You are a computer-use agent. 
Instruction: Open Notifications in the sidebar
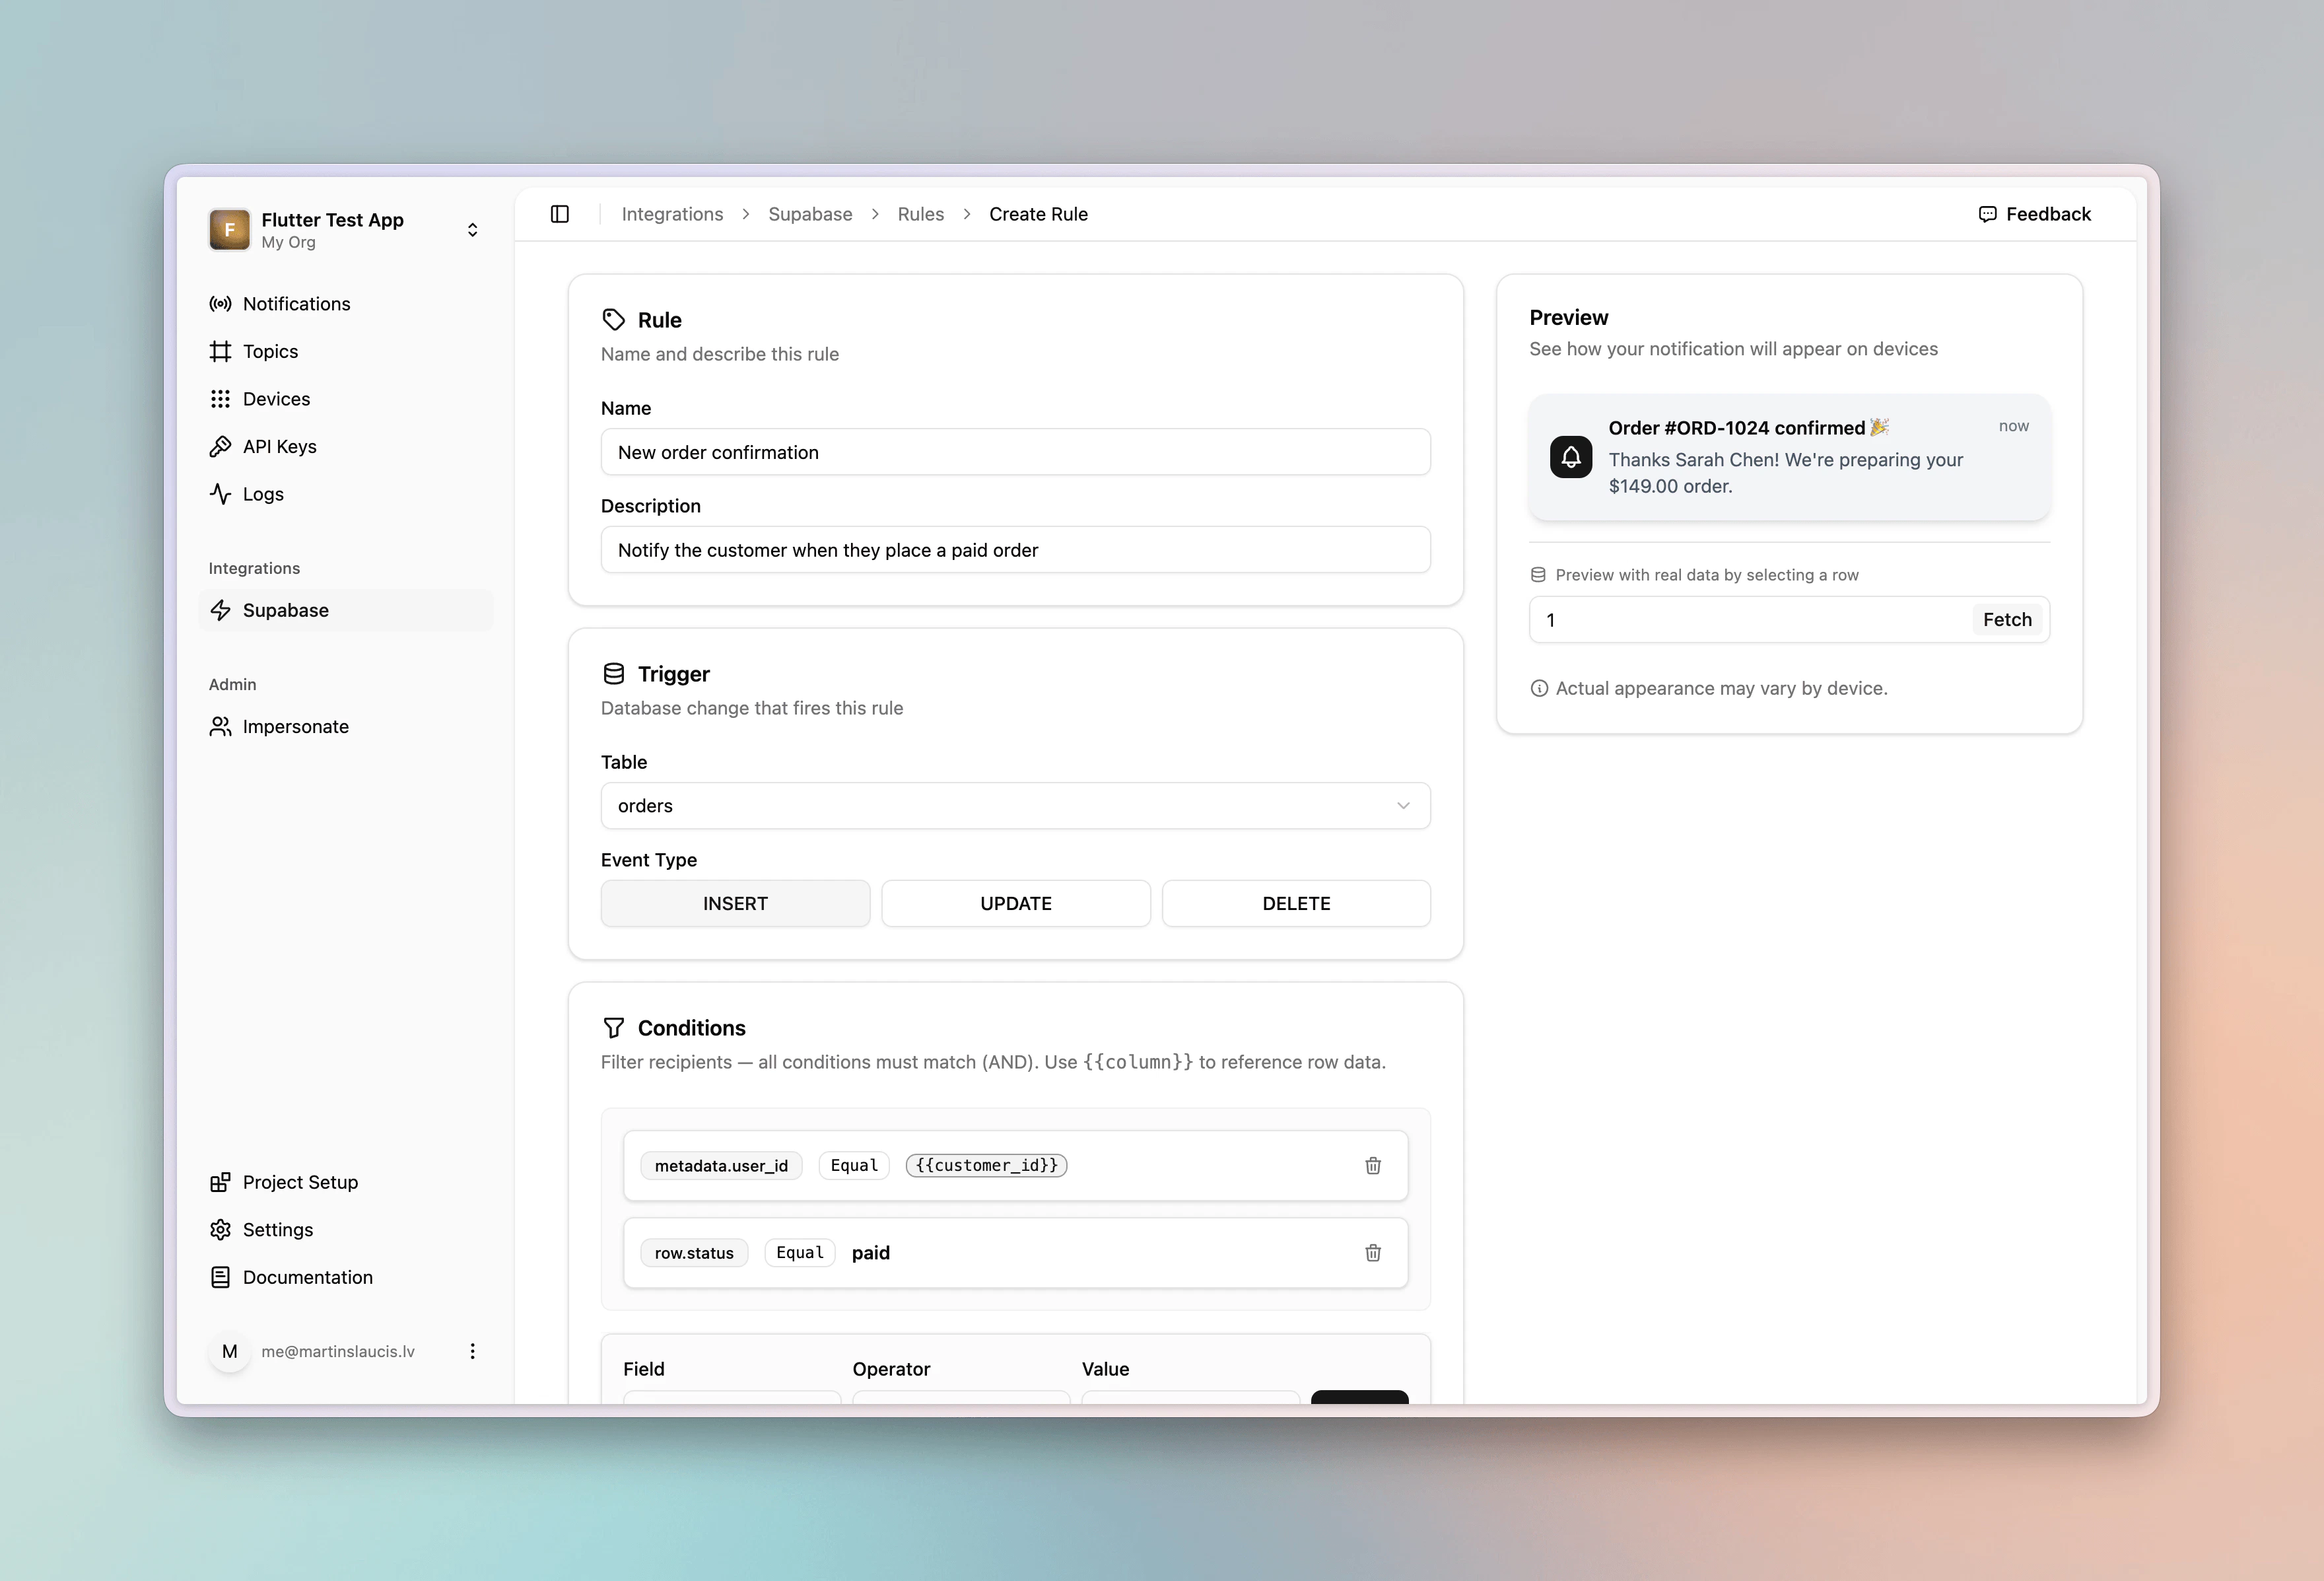tap(346, 304)
